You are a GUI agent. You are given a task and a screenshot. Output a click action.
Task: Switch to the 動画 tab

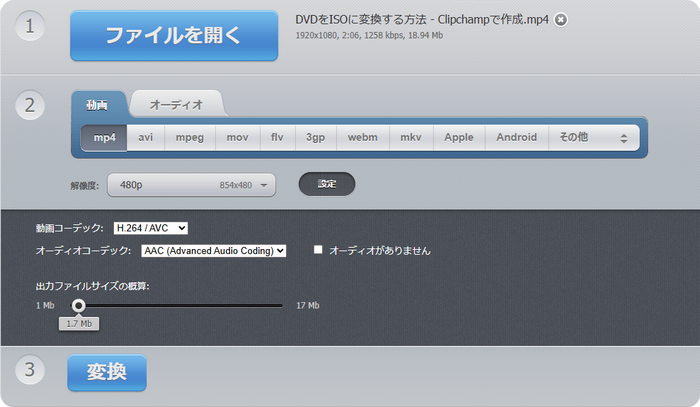point(97,105)
